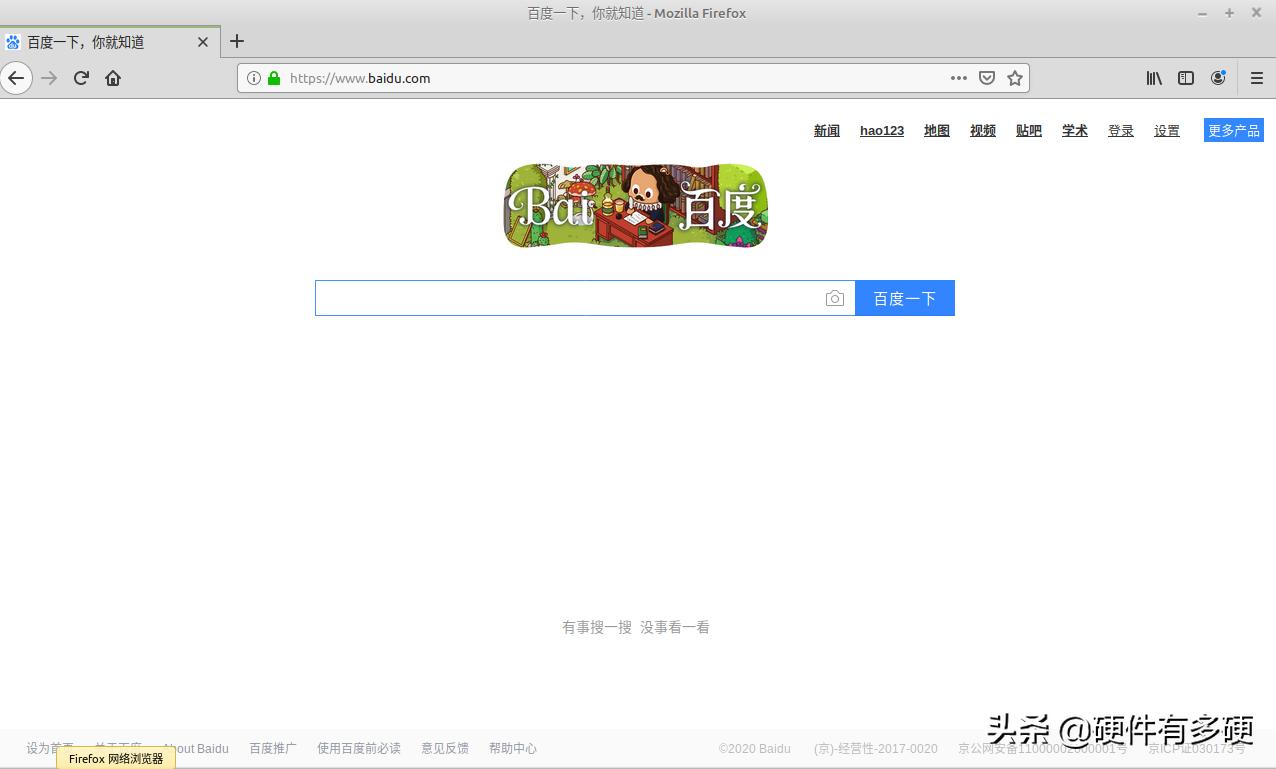Open the 设置 settings menu item
Image resolution: width=1276 pixels, height=769 pixels.
(x=1166, y=130)
